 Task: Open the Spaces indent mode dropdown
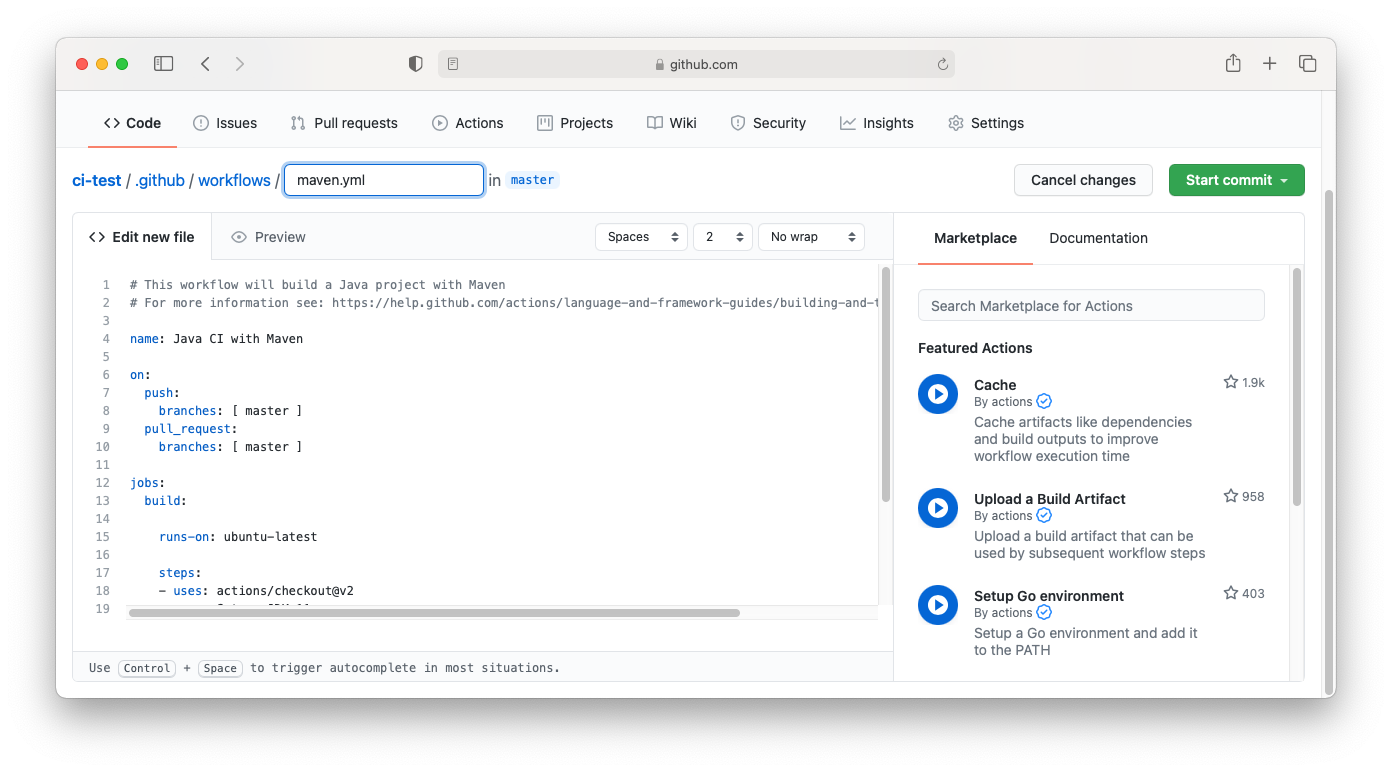(x=641, y=237)
